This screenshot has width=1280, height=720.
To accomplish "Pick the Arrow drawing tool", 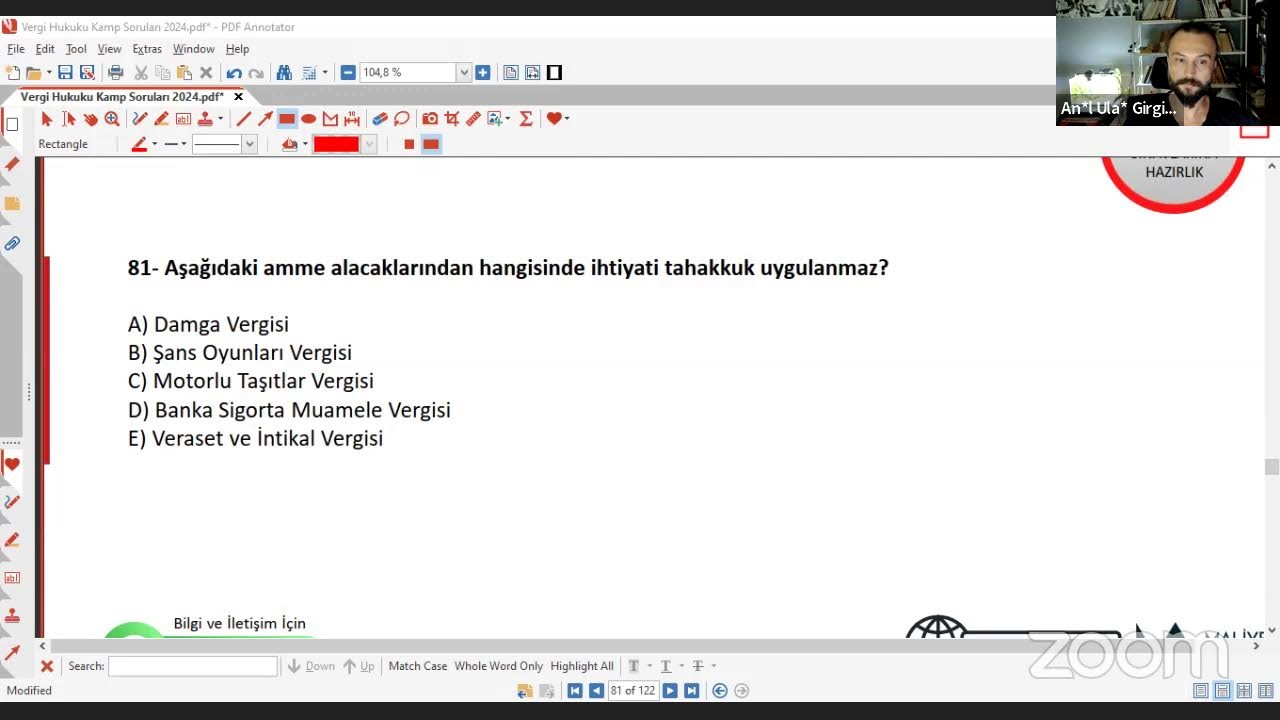I will pos(265,118).
